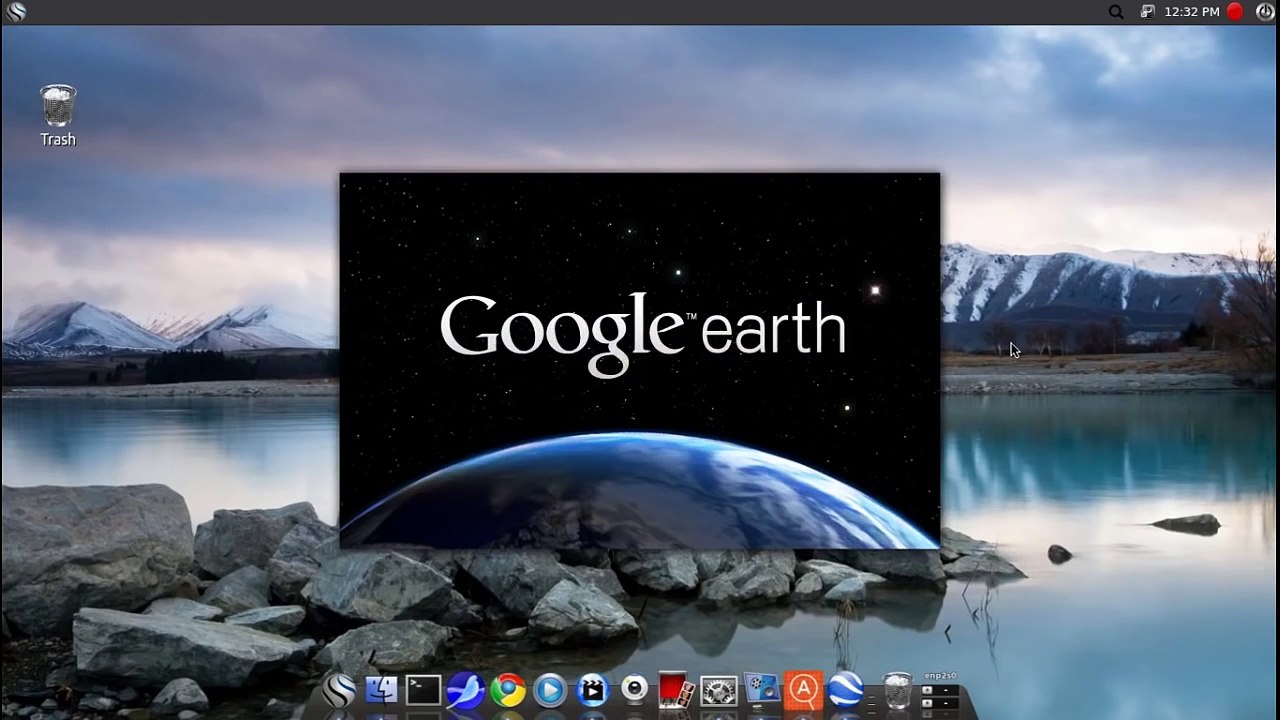Click the search magnifier in the top panel
The width and height of the screenshot is (1280, 720).
coord(1116,12)
